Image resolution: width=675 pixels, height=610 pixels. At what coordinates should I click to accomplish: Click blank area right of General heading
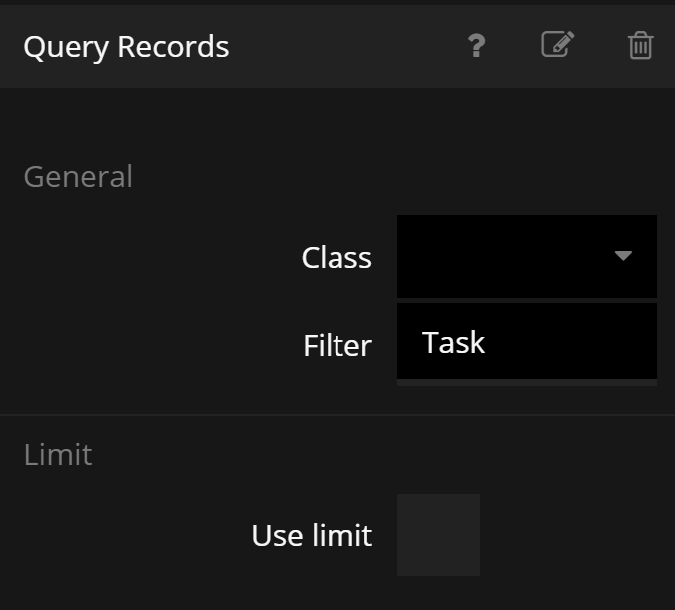point(400,177)
